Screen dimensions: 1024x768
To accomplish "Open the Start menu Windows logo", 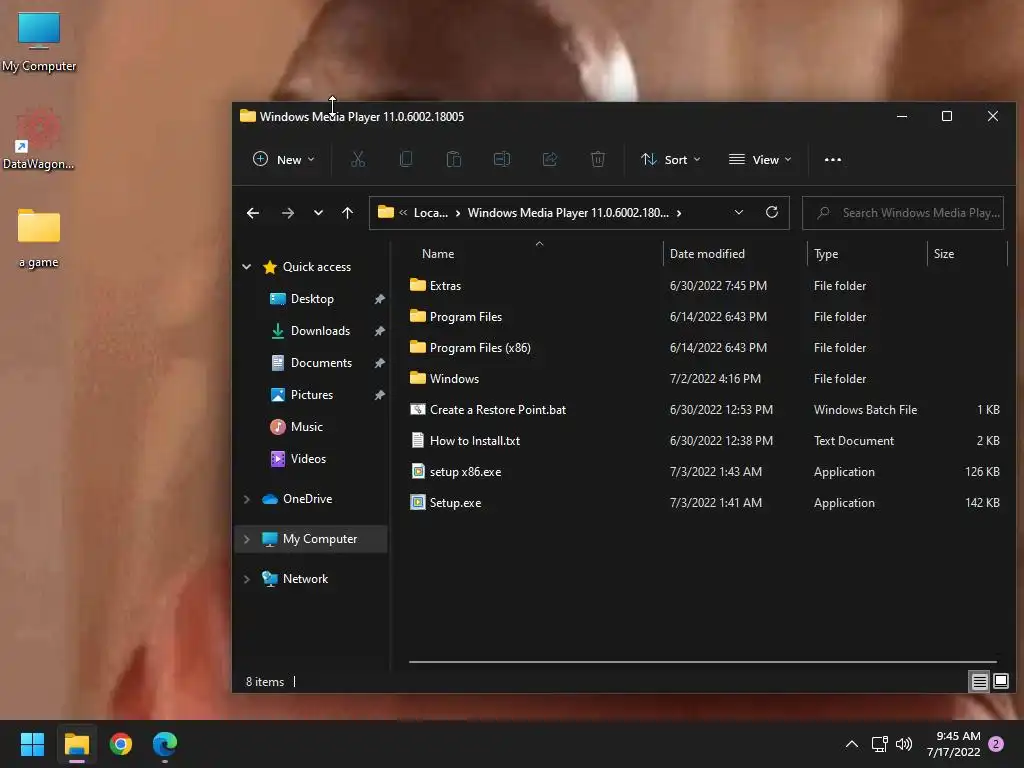I will click(x=32, y=744).
